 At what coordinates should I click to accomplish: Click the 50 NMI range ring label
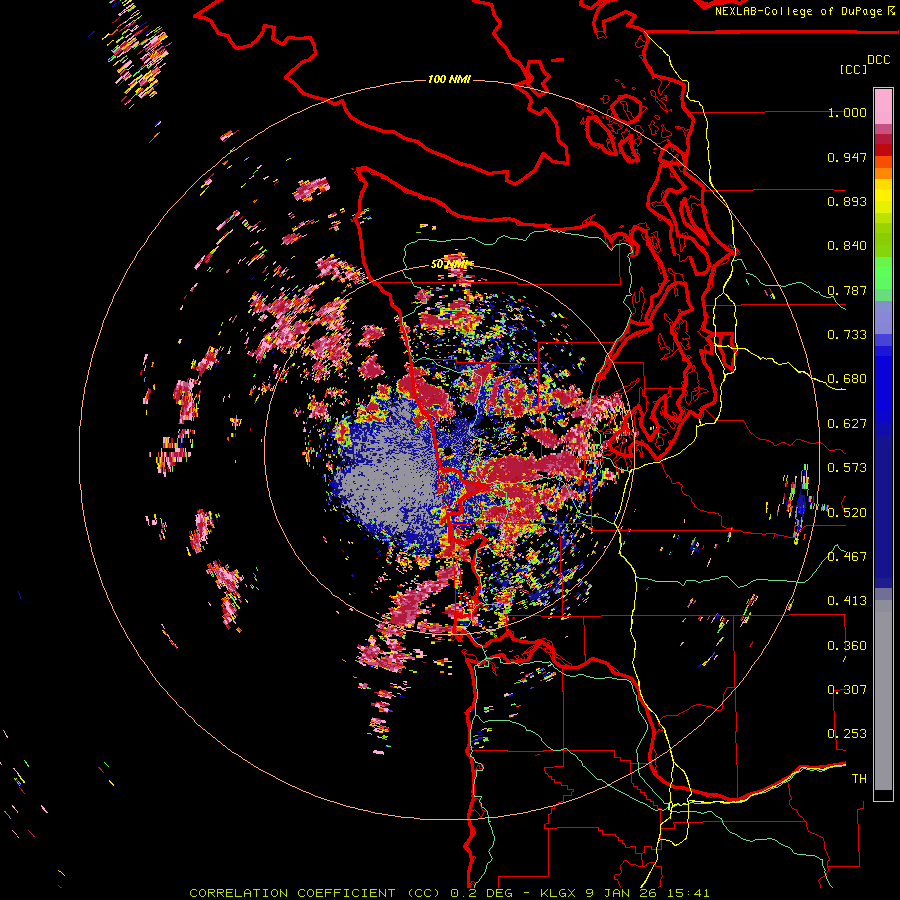[452, 264]
